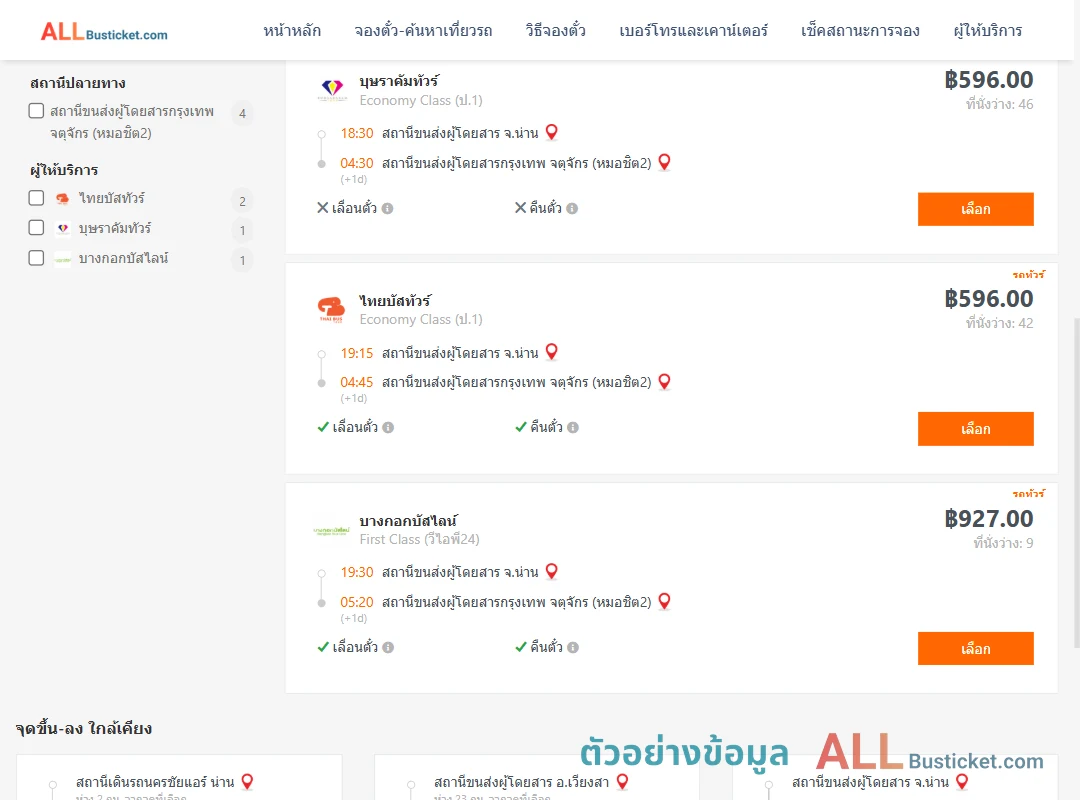Show คืนตั๋ว info icon on ไทยบัสทัวร์ card
This screenshot has width=1080, height=800.
click(573, 427)
